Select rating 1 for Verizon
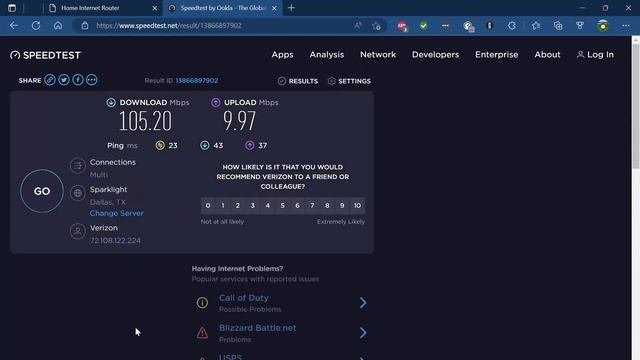The image size is (640, 360). 223,206
